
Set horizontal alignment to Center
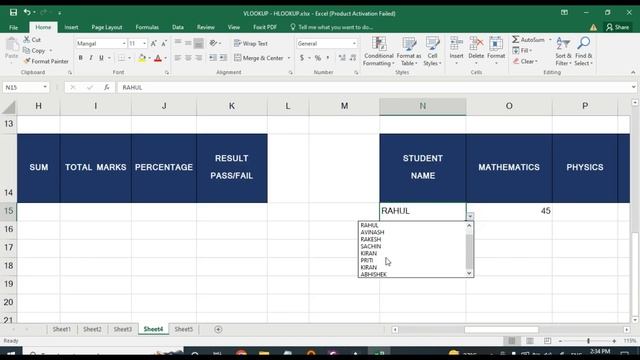click(x=188, y=58)
